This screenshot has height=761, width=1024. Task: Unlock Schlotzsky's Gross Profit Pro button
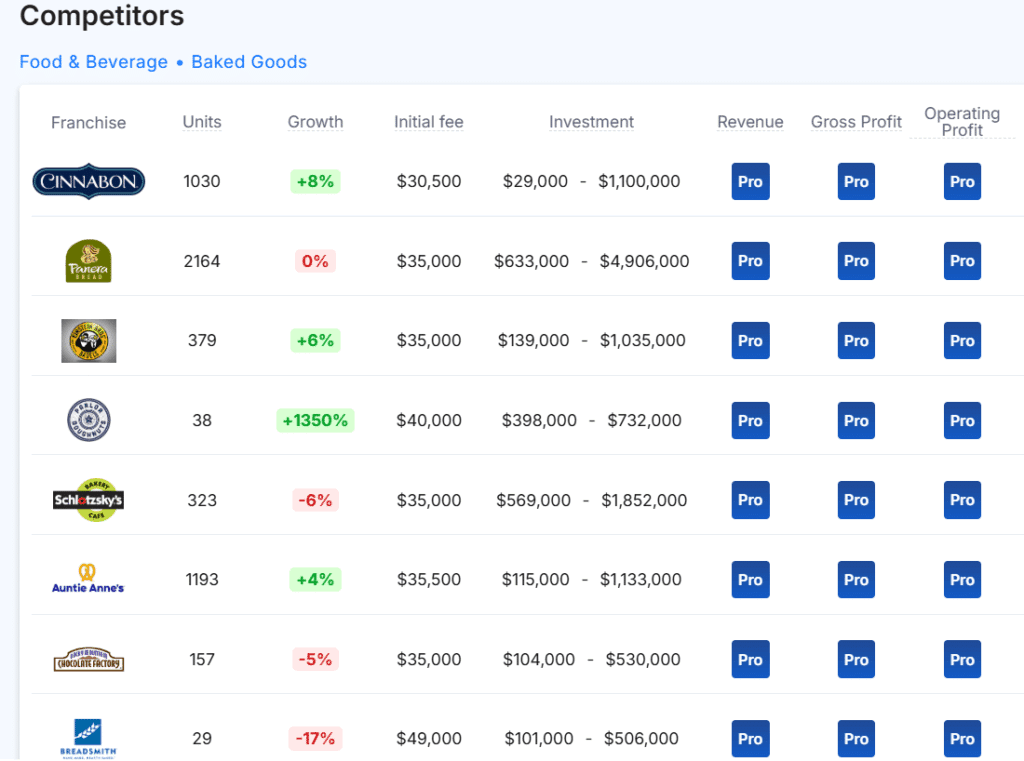(x=856, y=500)
